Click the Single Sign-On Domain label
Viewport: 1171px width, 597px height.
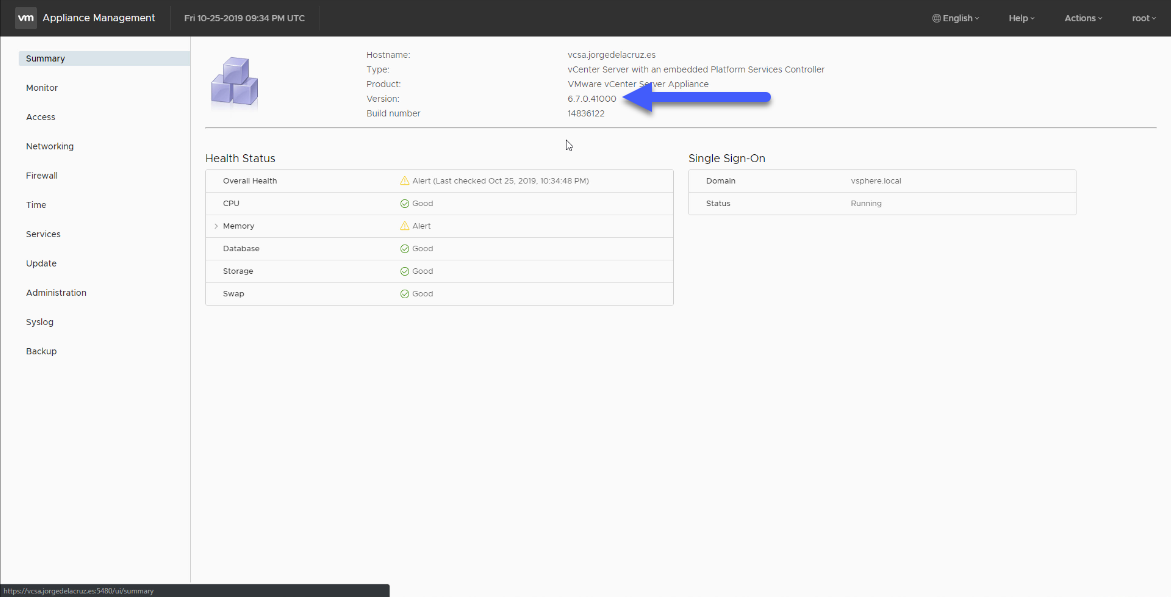click(x=721, y=181)
